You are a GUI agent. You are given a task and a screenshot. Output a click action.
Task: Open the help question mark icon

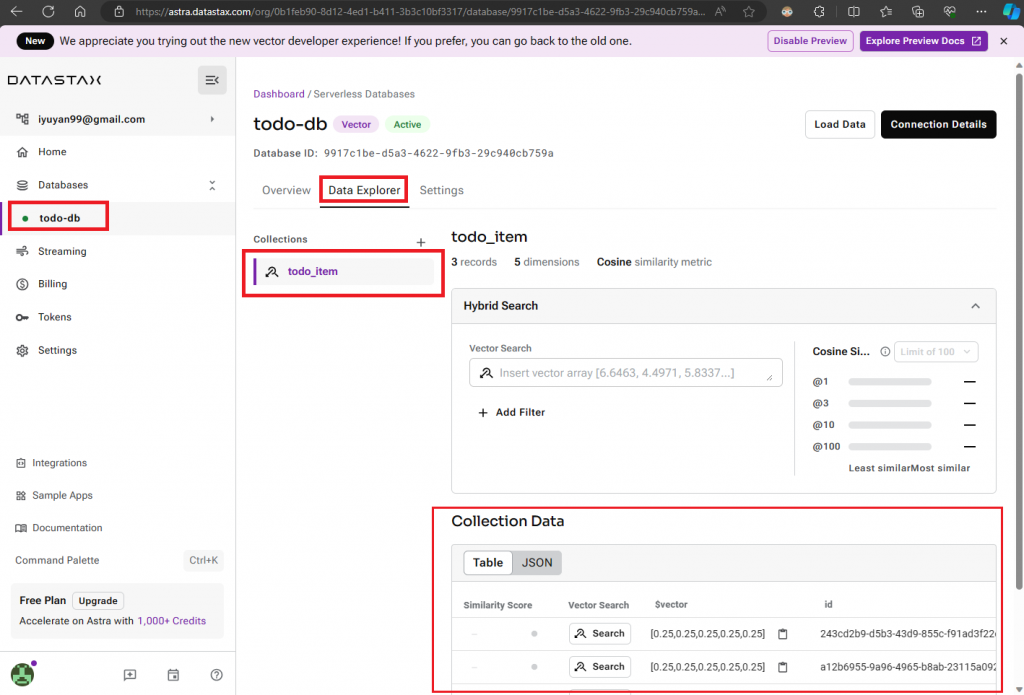point(217,675)
